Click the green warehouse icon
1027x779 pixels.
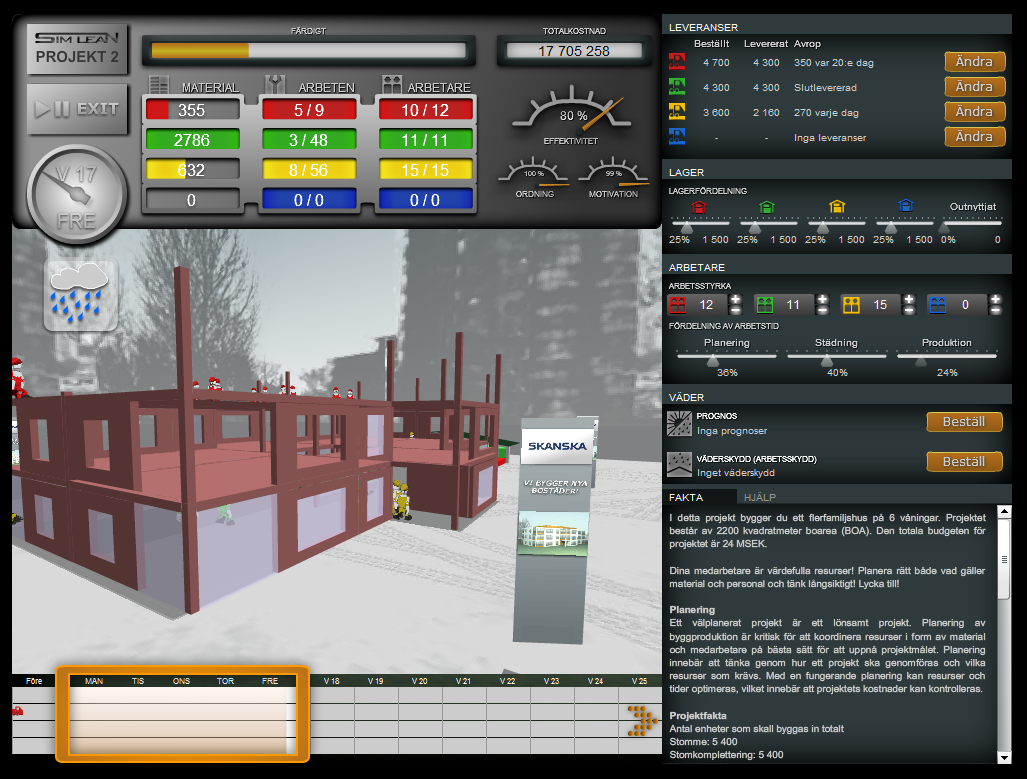point(767,207)
